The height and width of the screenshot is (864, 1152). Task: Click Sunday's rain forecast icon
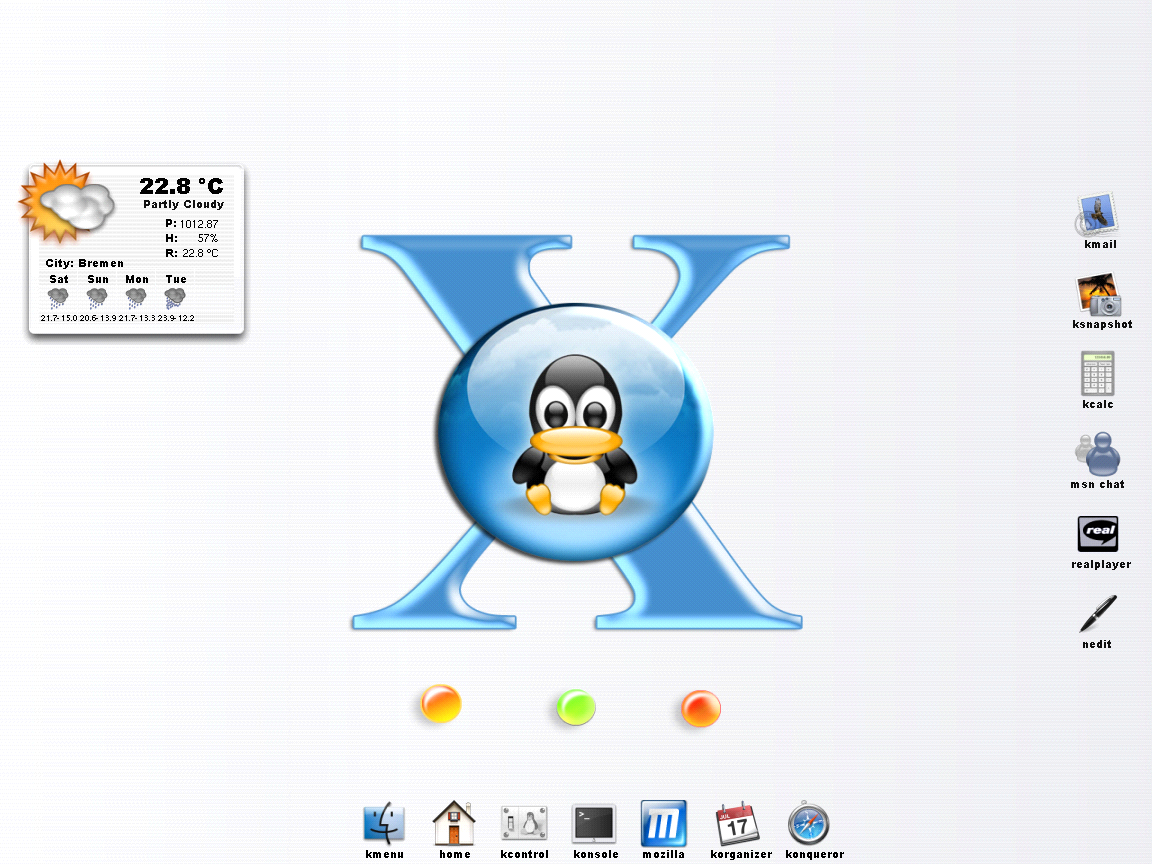[x=97, y=298]
